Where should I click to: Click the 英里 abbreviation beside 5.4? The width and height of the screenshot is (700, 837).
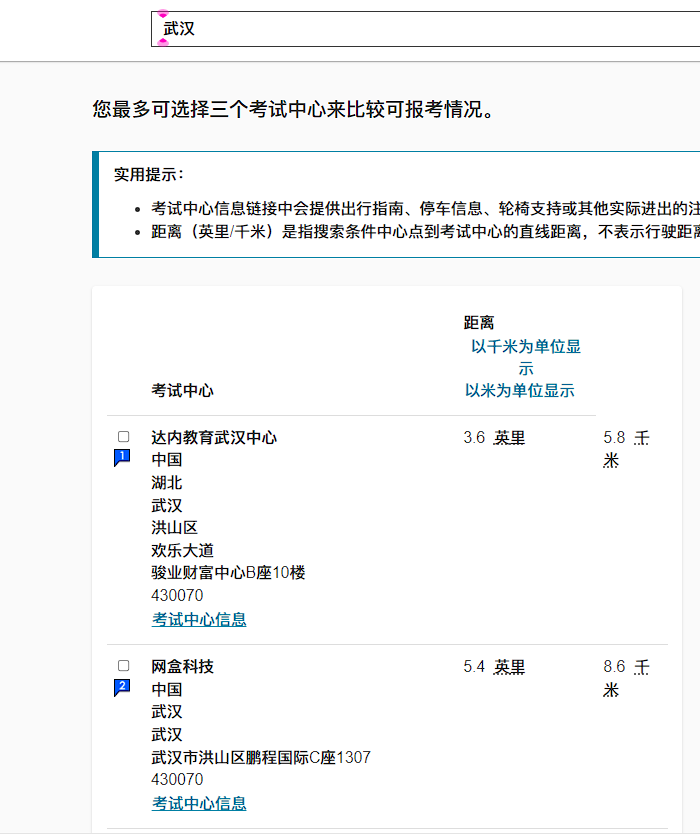509,667
